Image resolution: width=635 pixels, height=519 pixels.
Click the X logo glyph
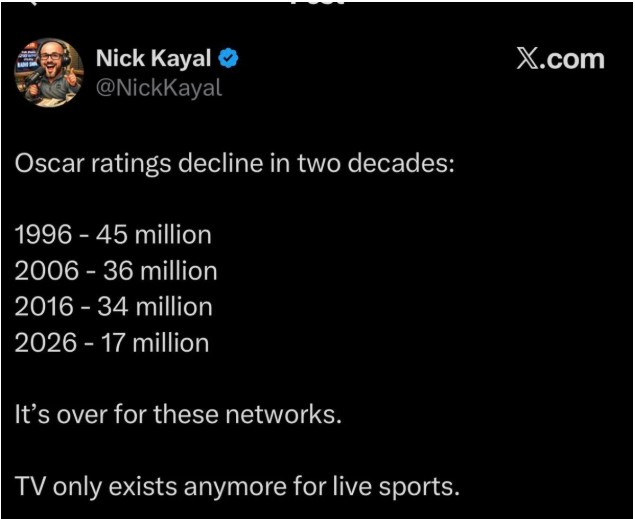click(530, 59)
